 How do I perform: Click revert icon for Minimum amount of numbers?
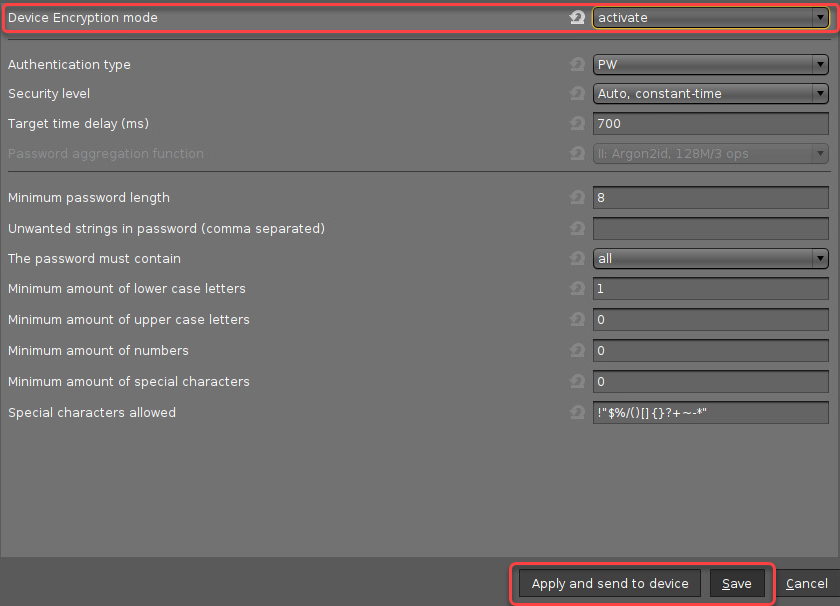(x=577, y=351)
